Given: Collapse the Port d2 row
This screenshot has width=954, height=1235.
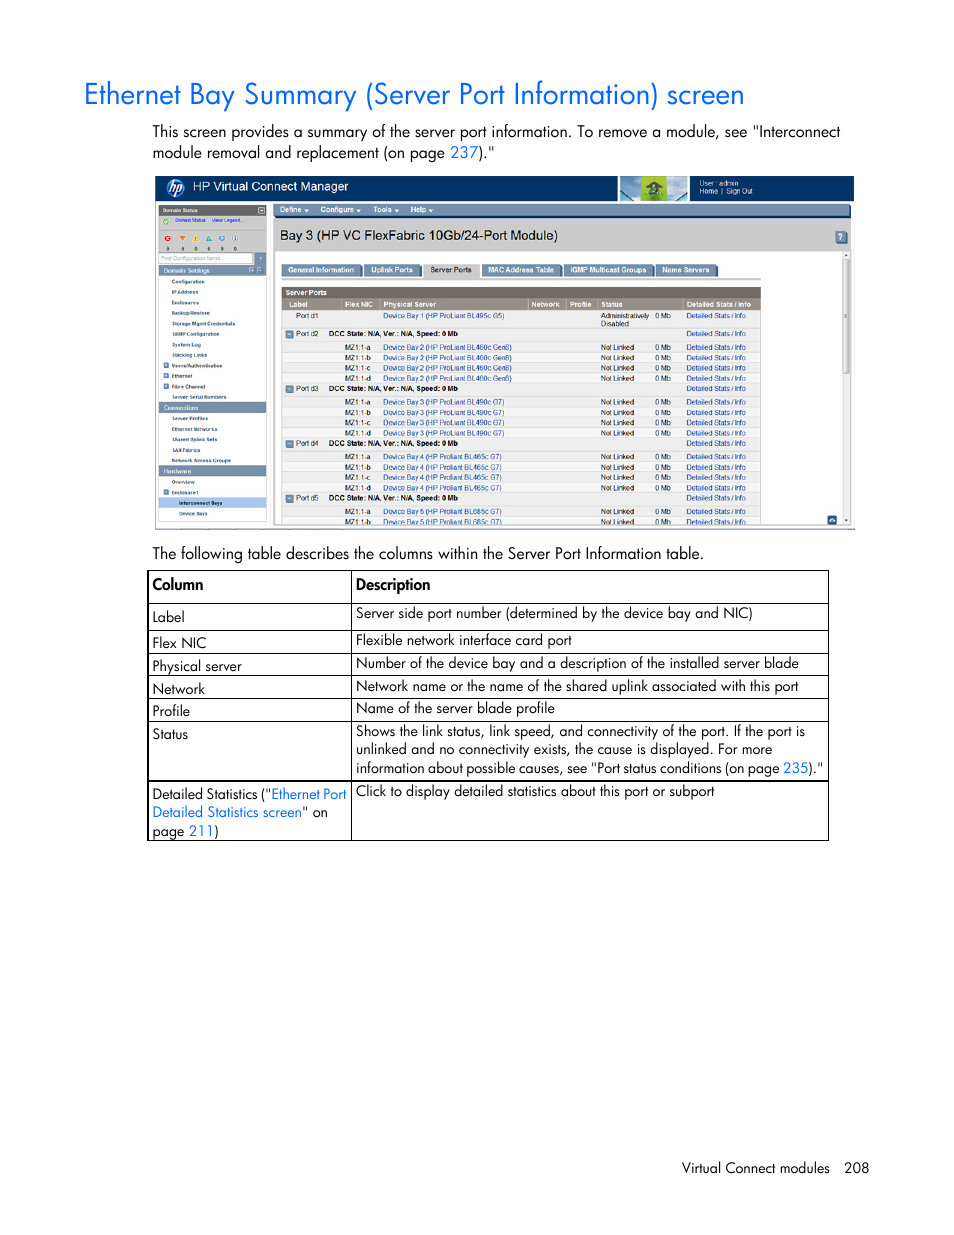Looking at the screenshot, I should pyautogui.click(x=289, y=334).
